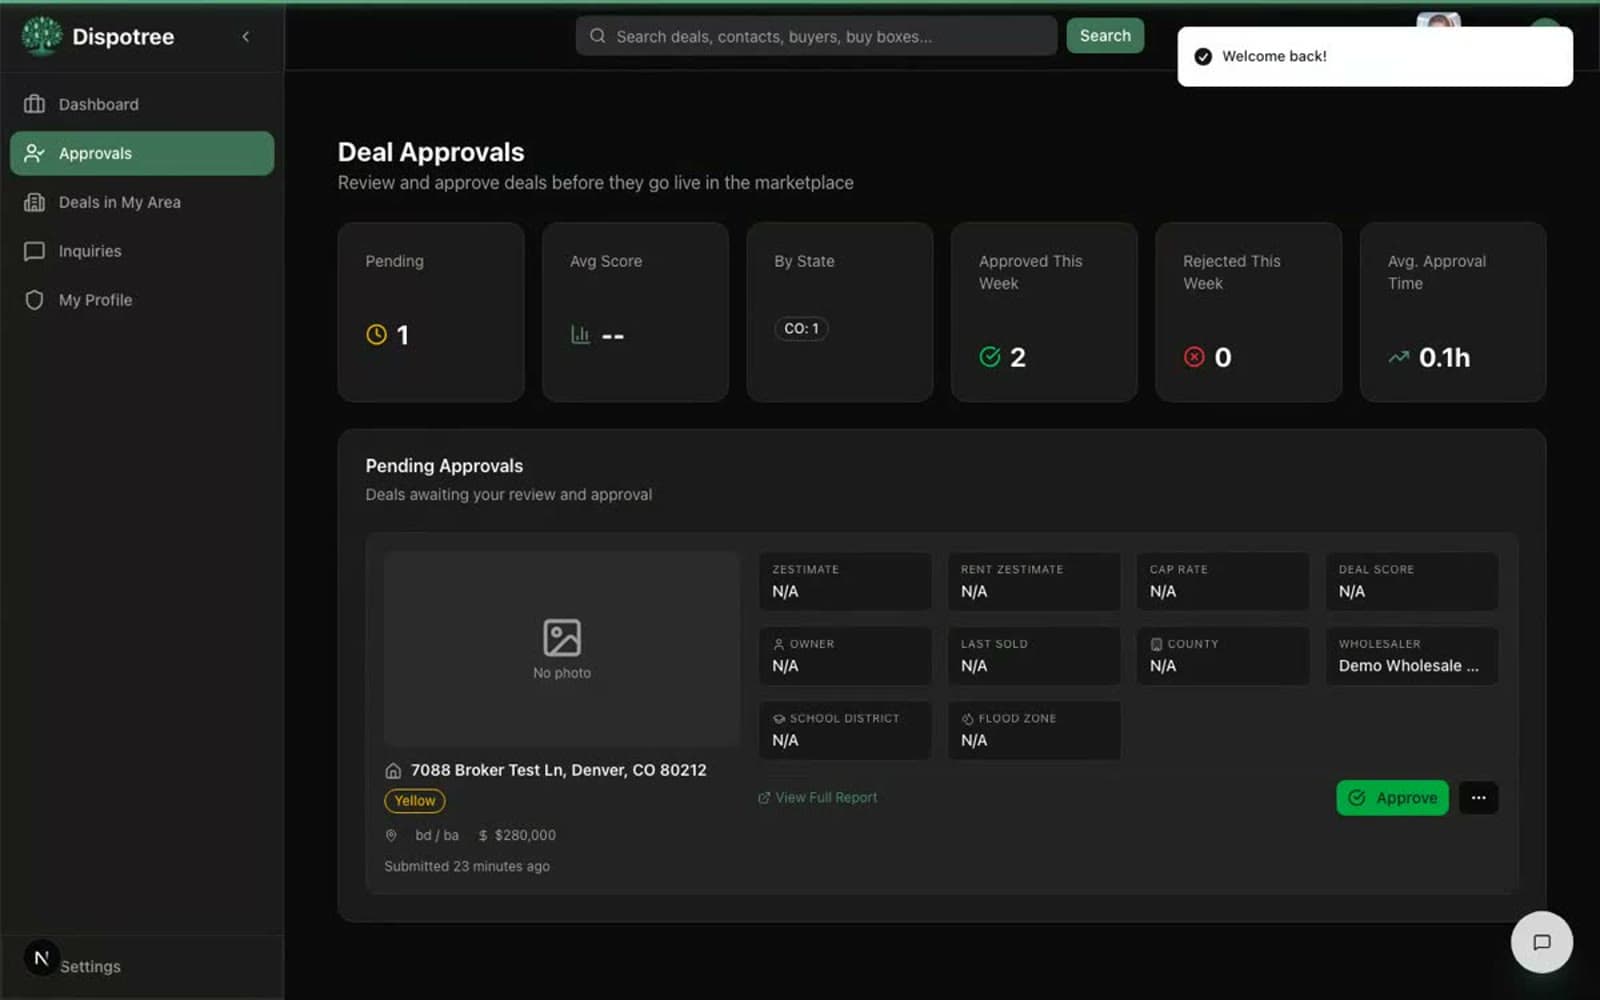The image size is (1600, 1000).
Task: Click the magnifier icon in search bar
Action: click(597, 36)
